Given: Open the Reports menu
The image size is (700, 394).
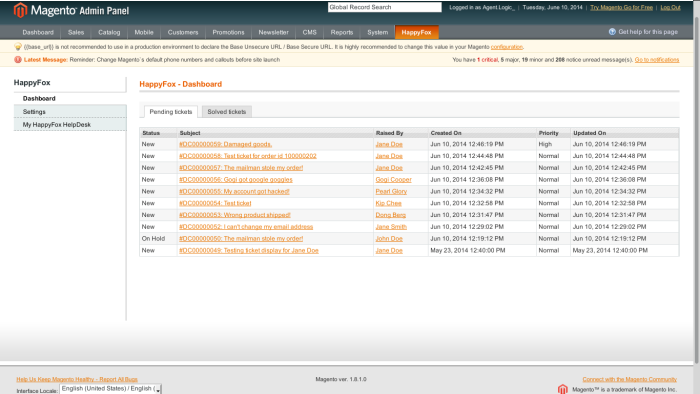Looking at the screenshot, I should [x=342, y=32].
